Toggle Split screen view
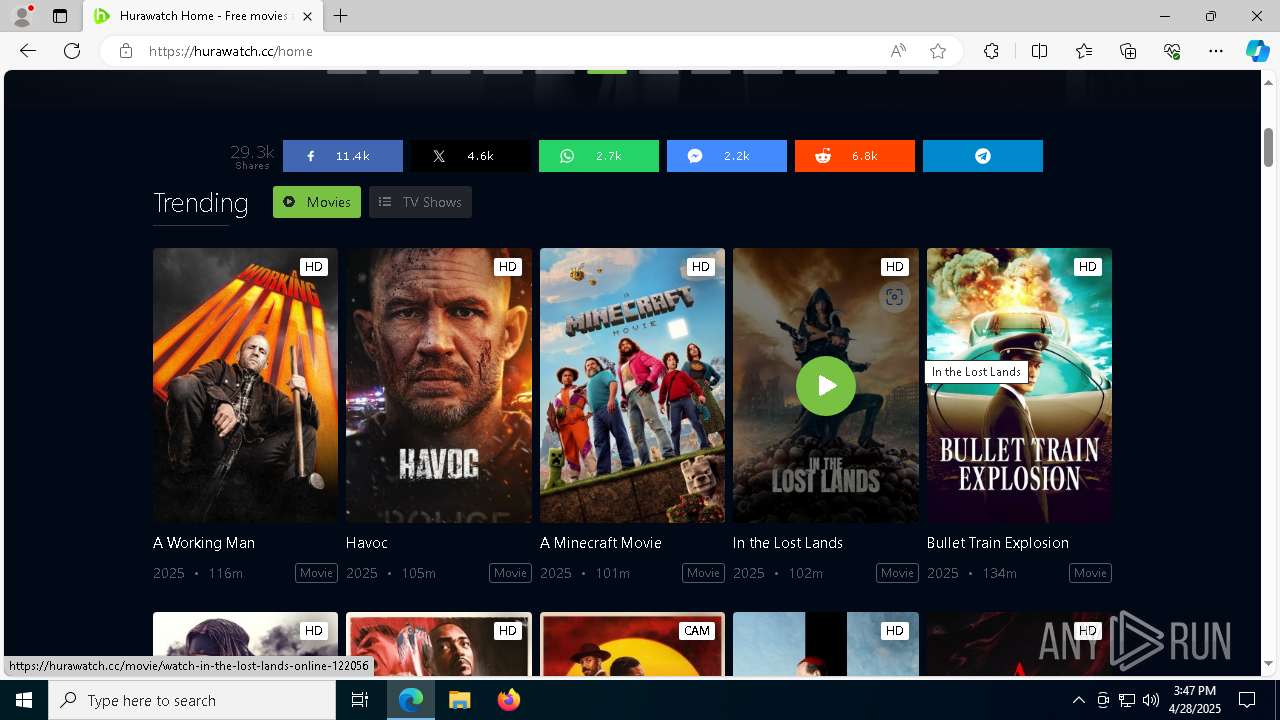 coord(1039,51)
